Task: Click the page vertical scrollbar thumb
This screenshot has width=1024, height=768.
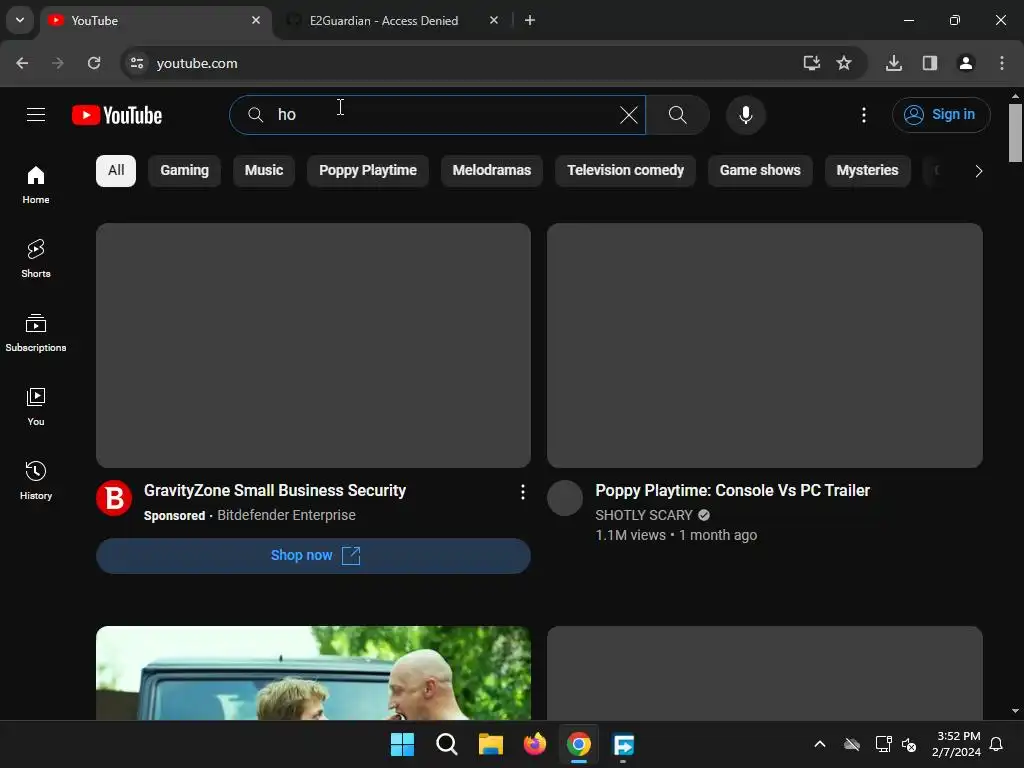Action: (1015, 133)
